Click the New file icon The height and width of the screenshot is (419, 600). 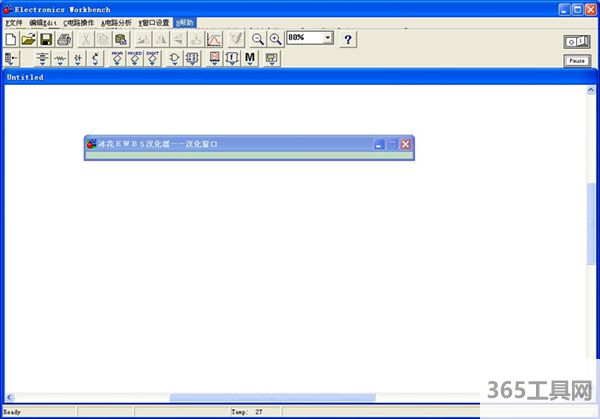tap(11, 39)
